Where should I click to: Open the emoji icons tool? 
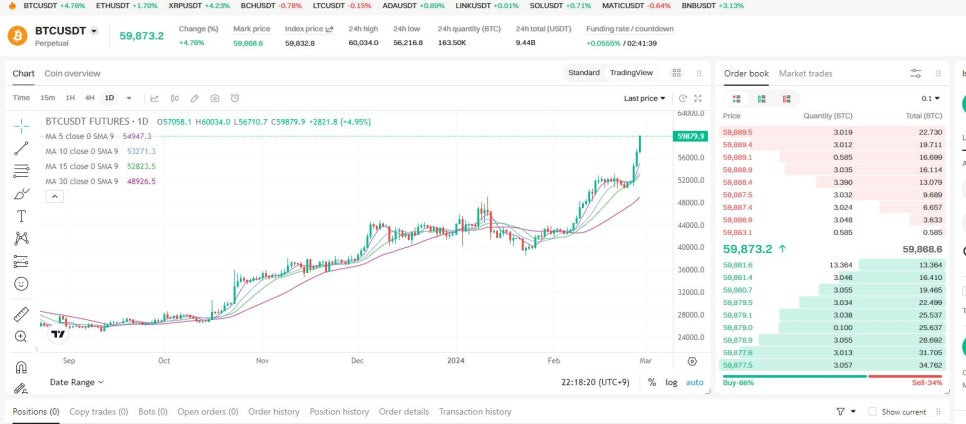coord(21,284)
